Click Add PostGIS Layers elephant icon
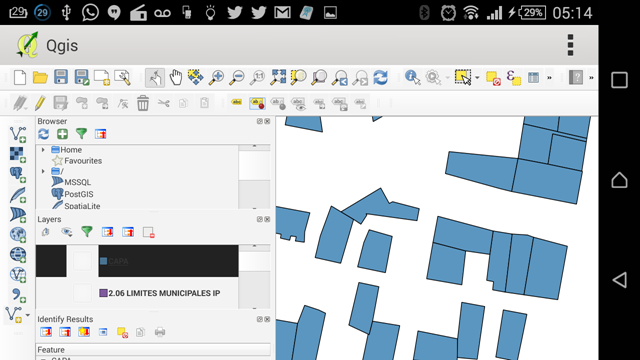Image resolution: width=640 pixels, height=360 pixels. pyautogui.click(x=18, y=175)
